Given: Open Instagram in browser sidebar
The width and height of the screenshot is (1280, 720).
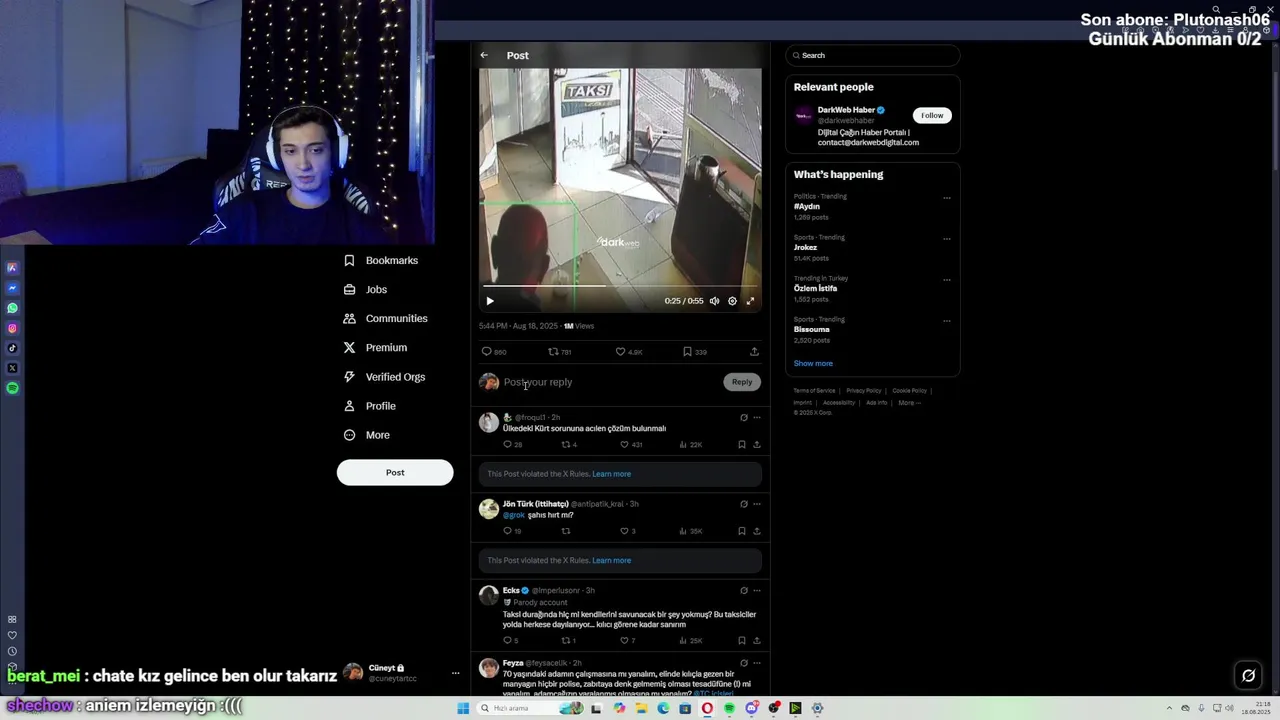Looking at the screenshot, I should (12, 328).
